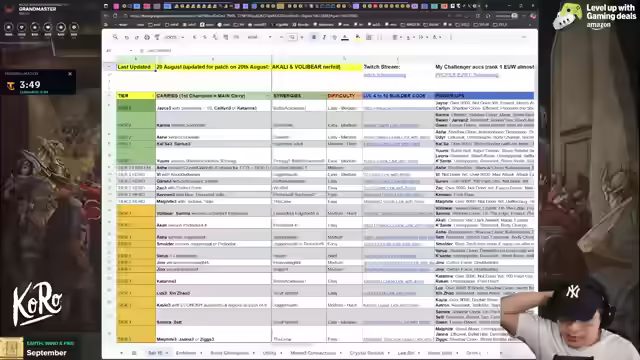
Task: Switch to the Lee Sin sheet tab
Action: 406,353
